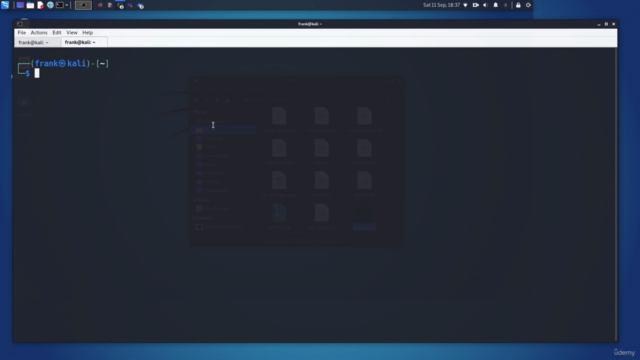Open the notifications bell icon
This screenshot has width=640, height=360.
coord(496,5)
